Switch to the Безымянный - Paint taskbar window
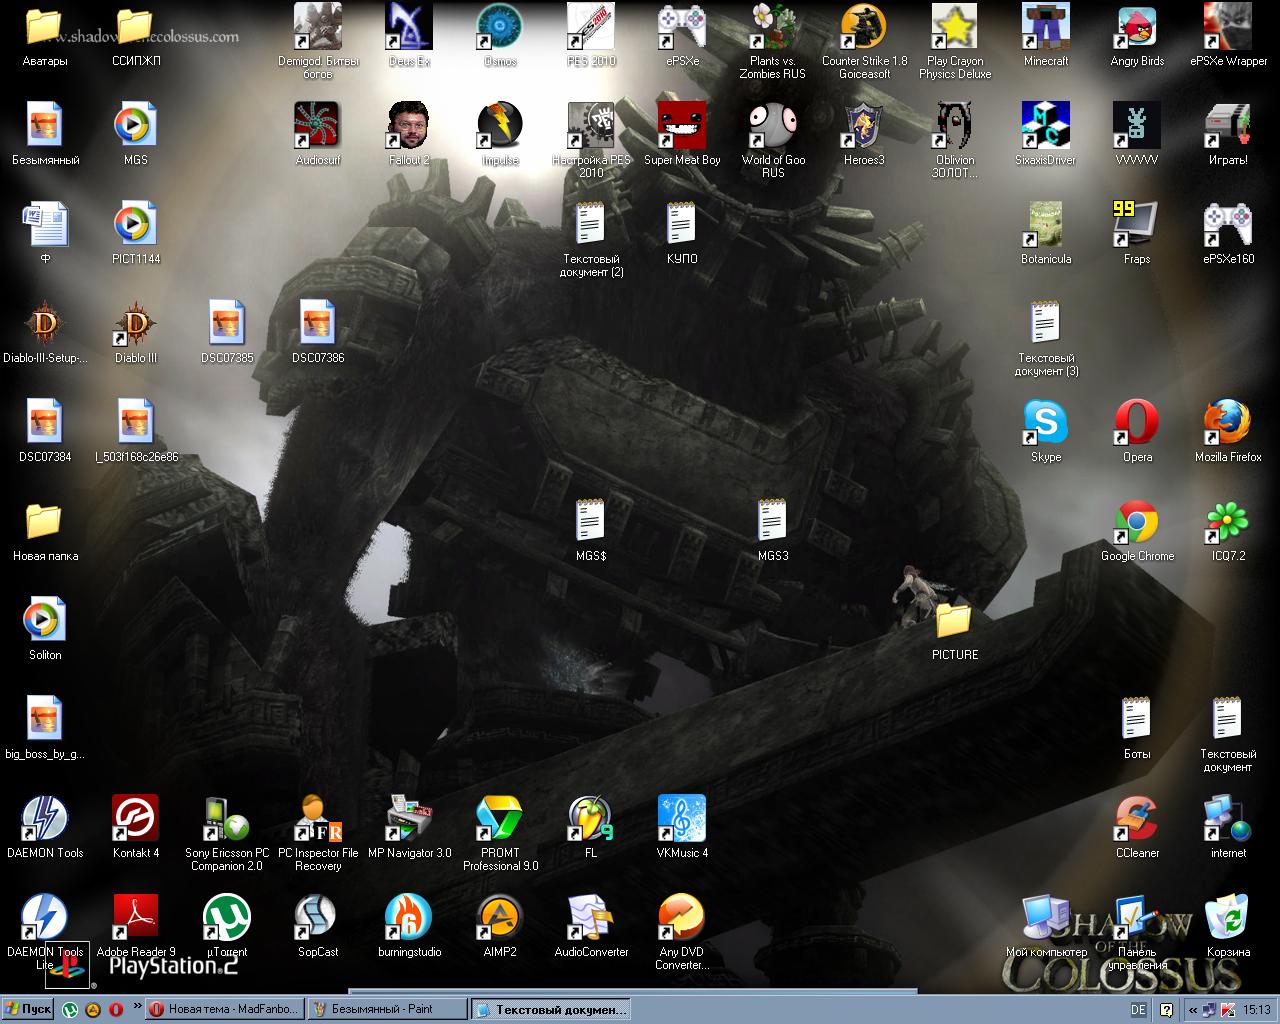This screenshot has height=1024, width=1280. coord(386,1009)
